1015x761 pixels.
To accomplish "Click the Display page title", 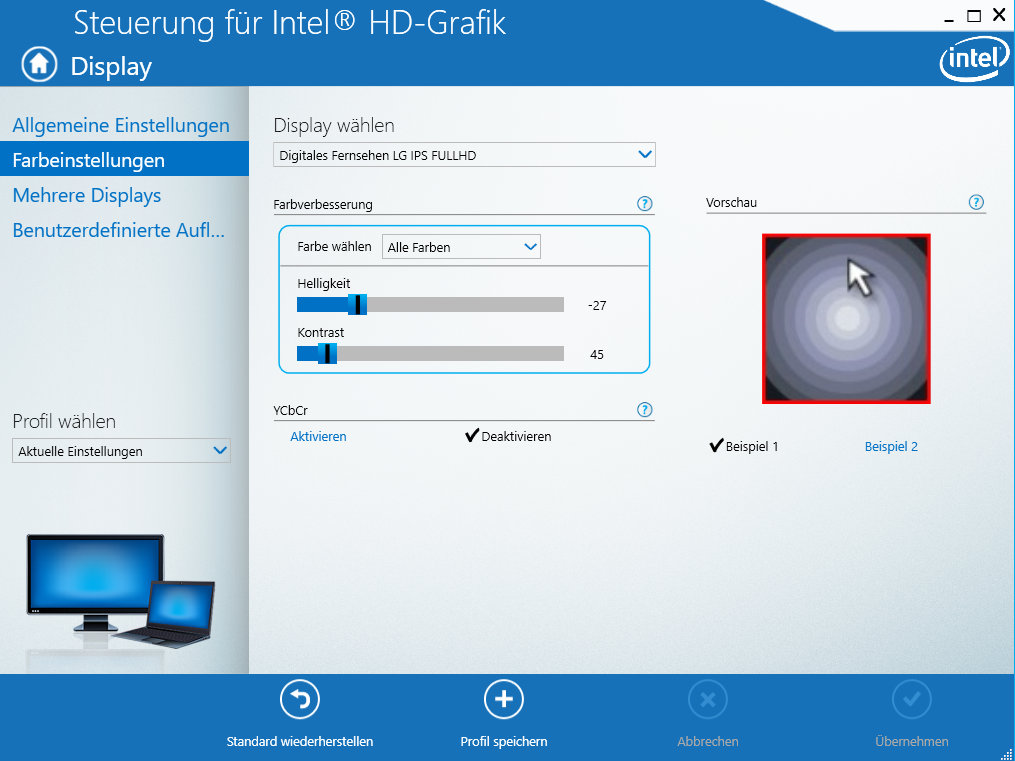I will [x=111, y=67].
